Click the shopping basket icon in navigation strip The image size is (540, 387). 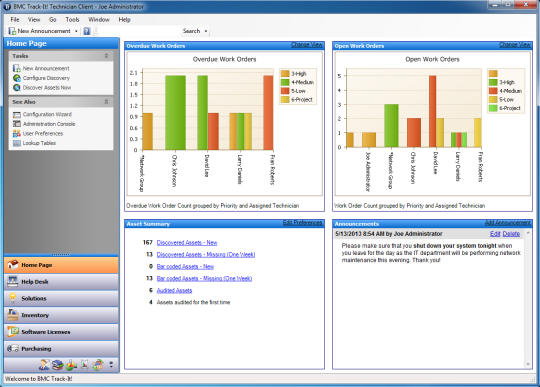(98, 365)
